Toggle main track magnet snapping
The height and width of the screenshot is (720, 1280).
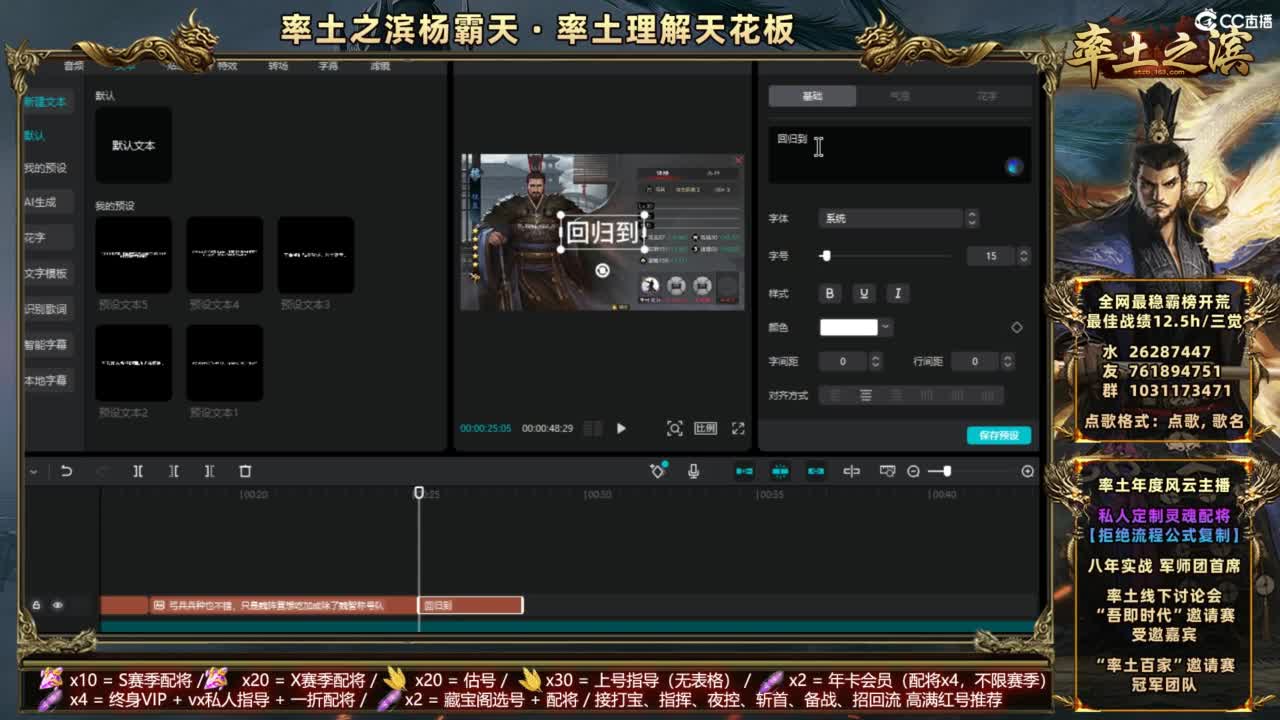(744, 471)
